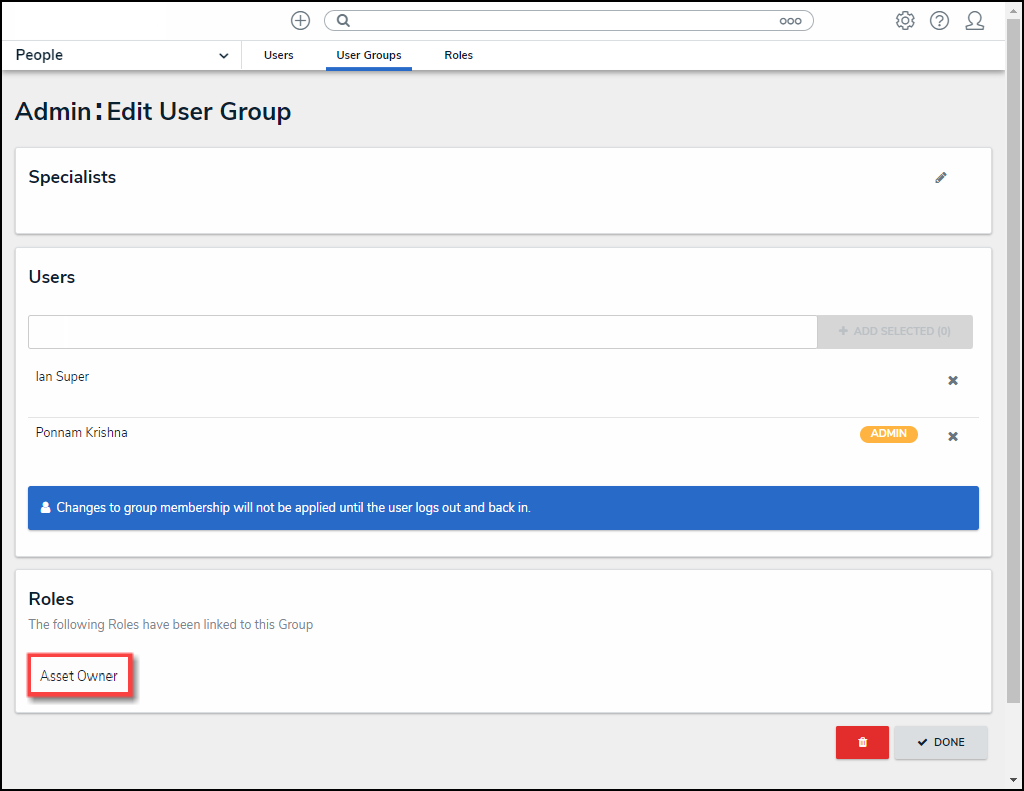Open the user profile icon

(974, 21)
